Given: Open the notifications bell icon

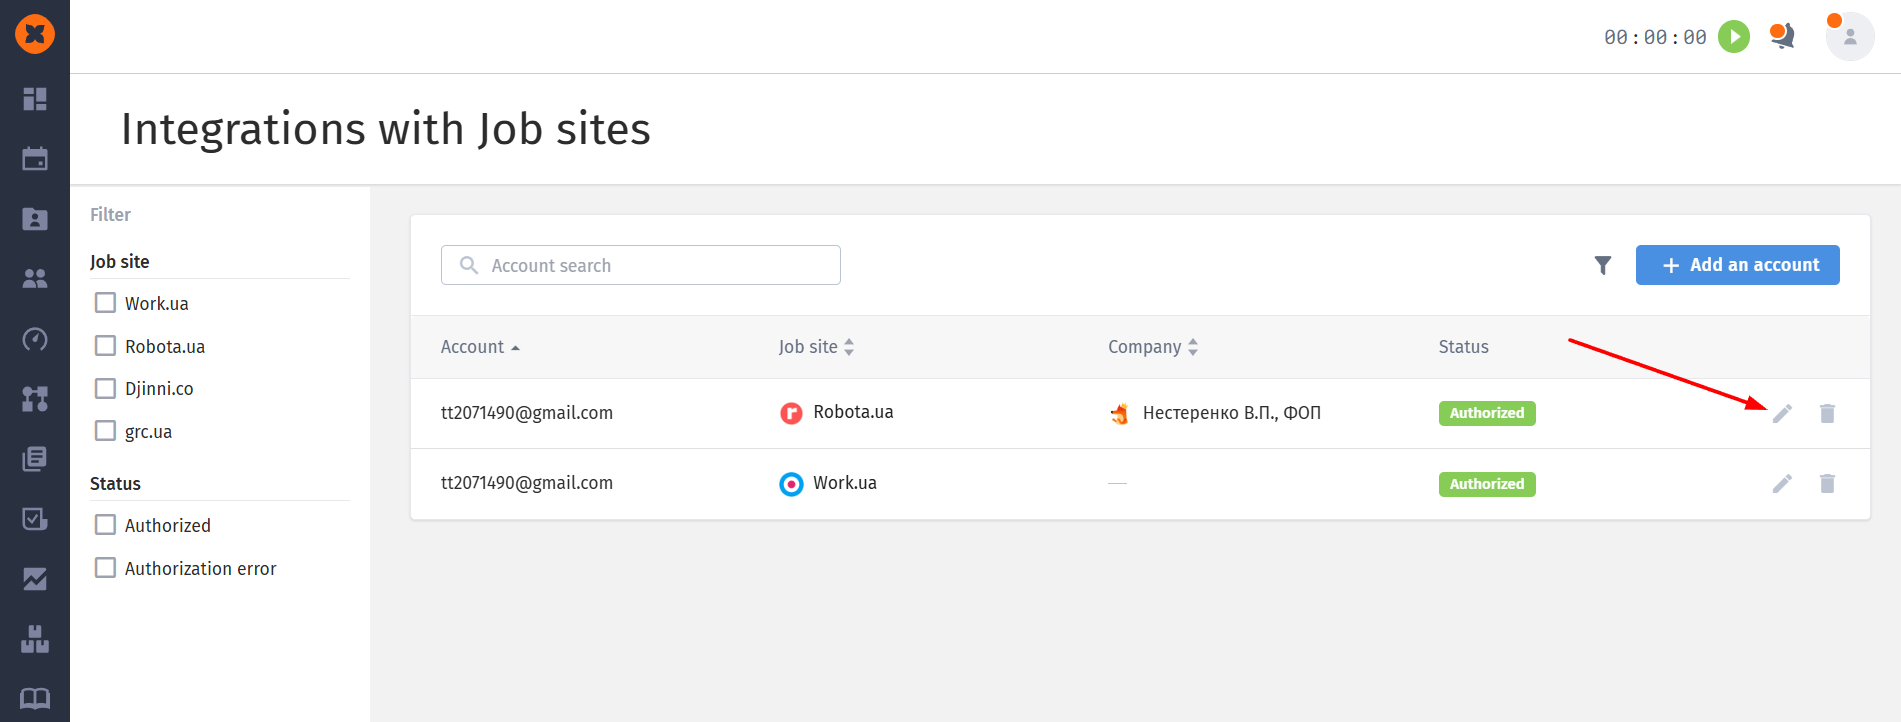Looking at the screenshot, I should point(1782,37).
